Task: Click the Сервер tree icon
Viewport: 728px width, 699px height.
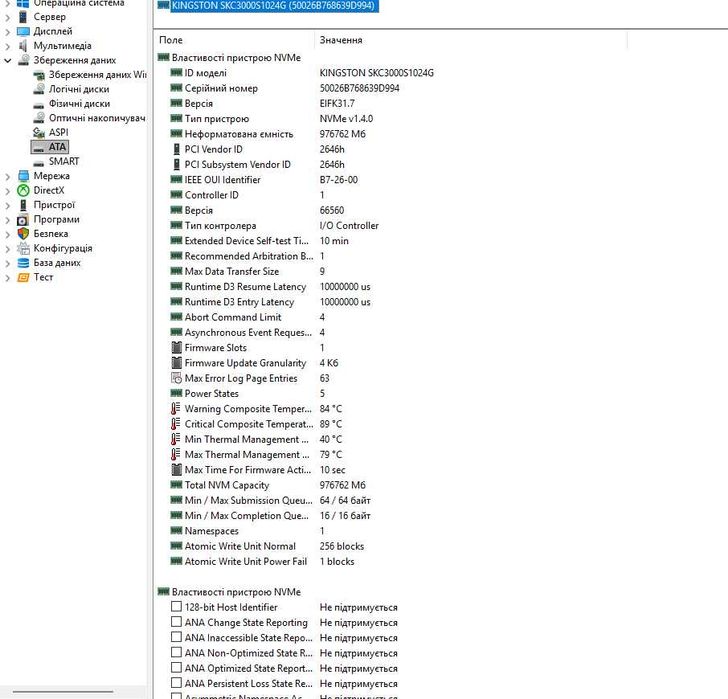Action: tap(23, 17)
